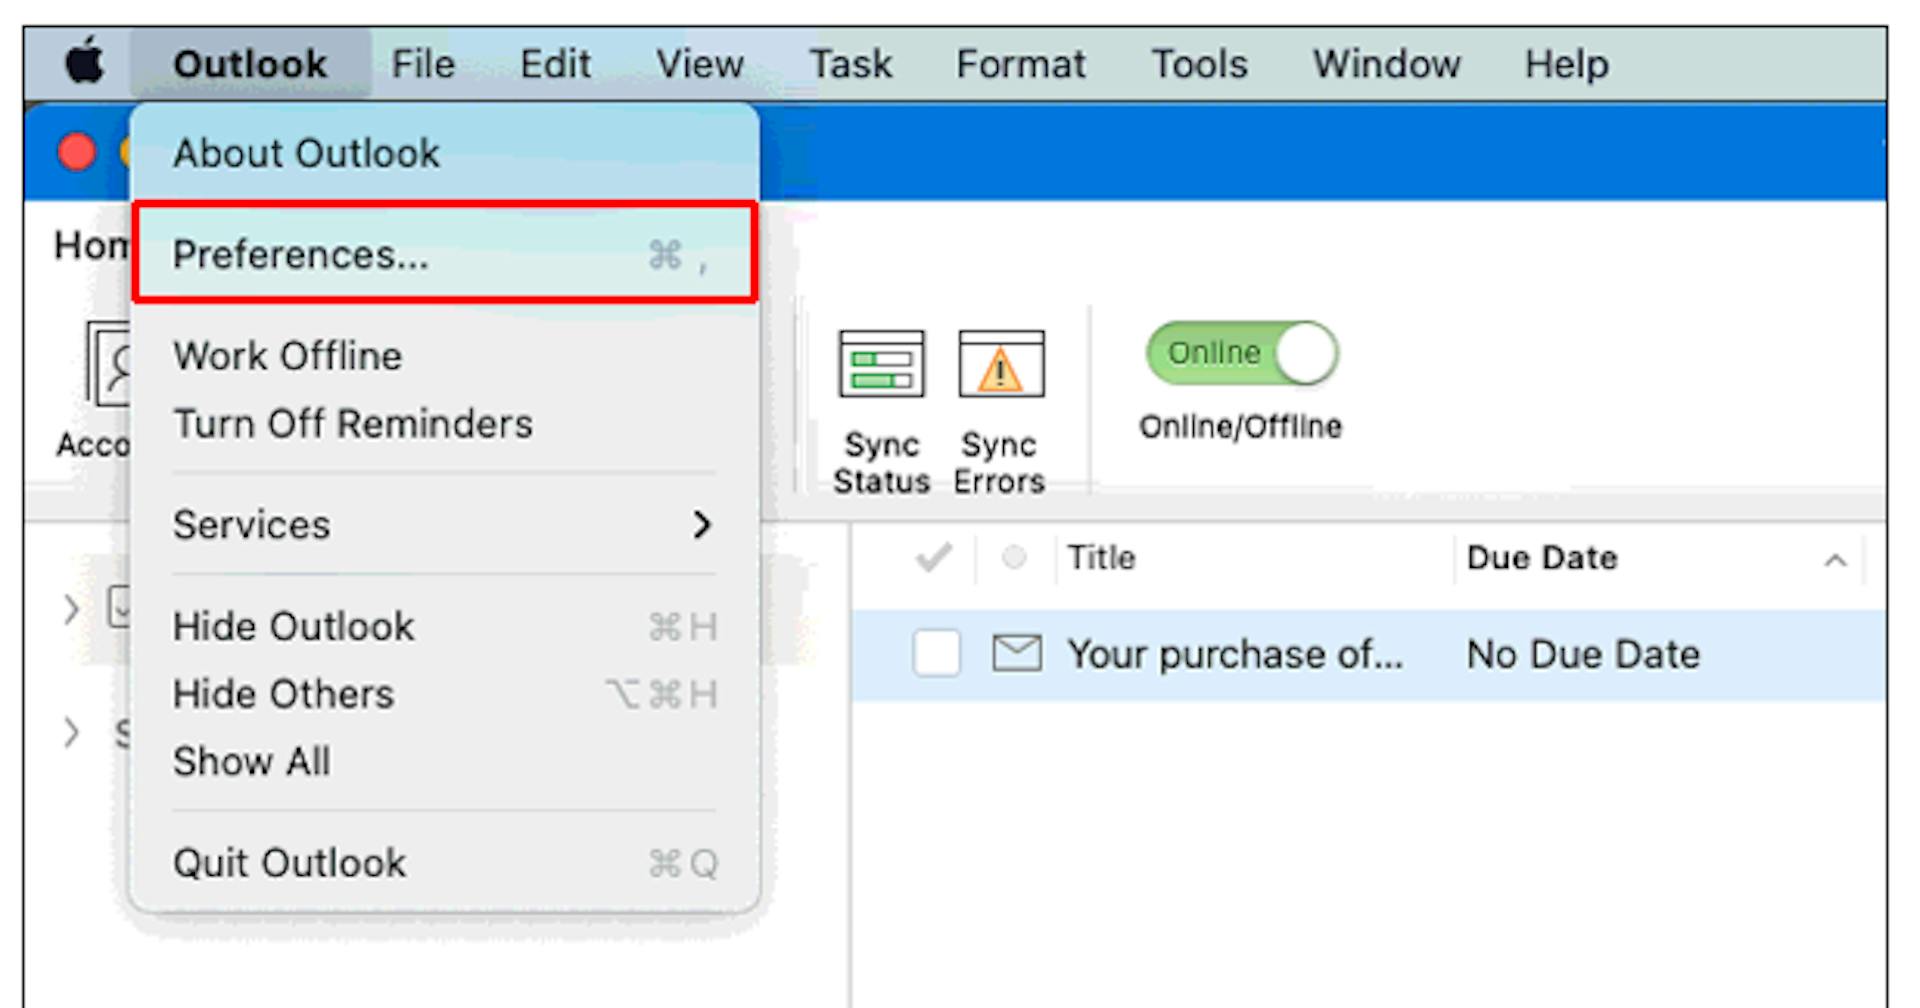Open the File menu

point(423,63)
